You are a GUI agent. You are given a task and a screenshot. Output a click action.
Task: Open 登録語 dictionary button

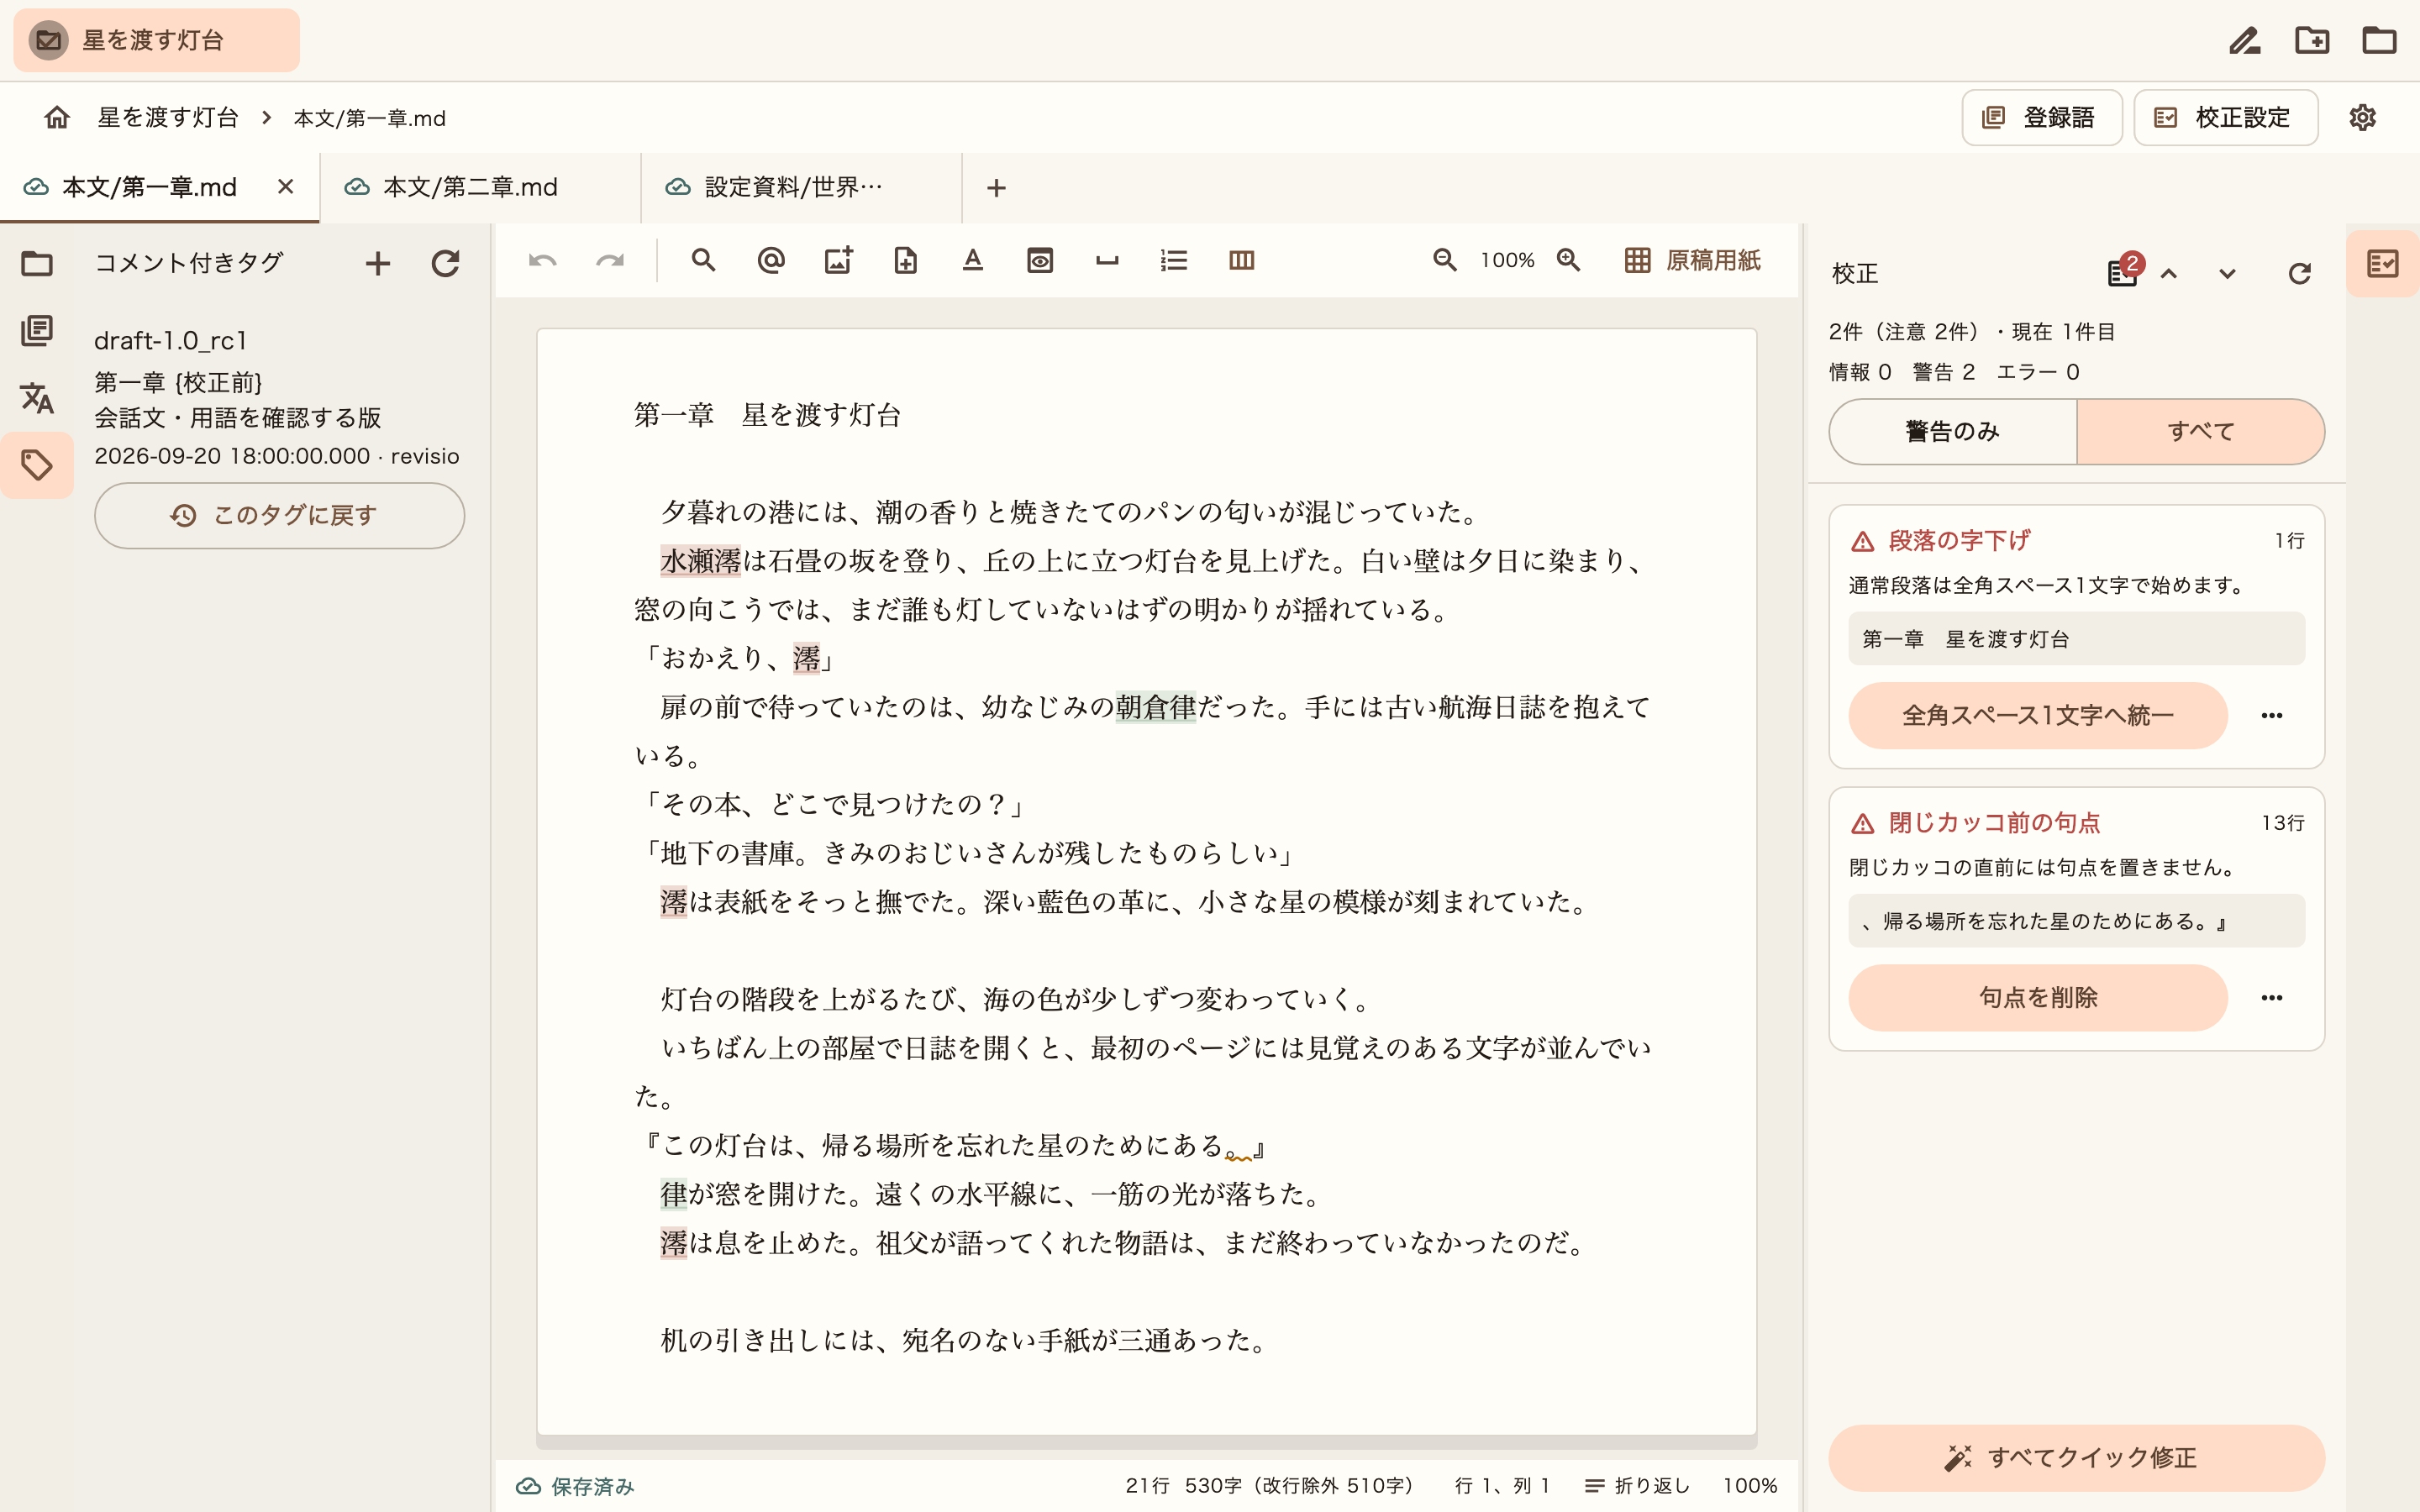point(2041,118)
